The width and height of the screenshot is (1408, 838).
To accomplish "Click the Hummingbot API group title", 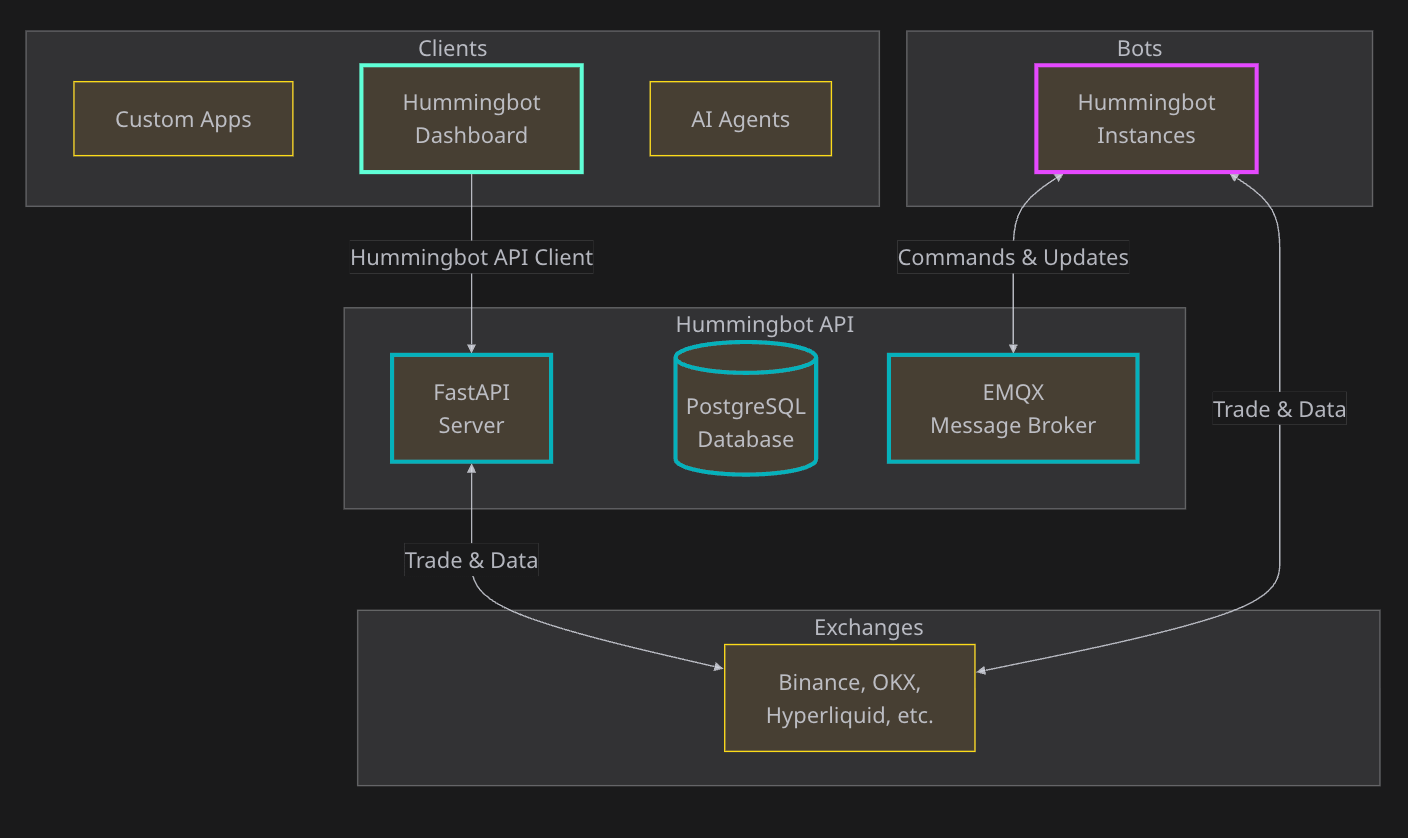I will [764, 324].
